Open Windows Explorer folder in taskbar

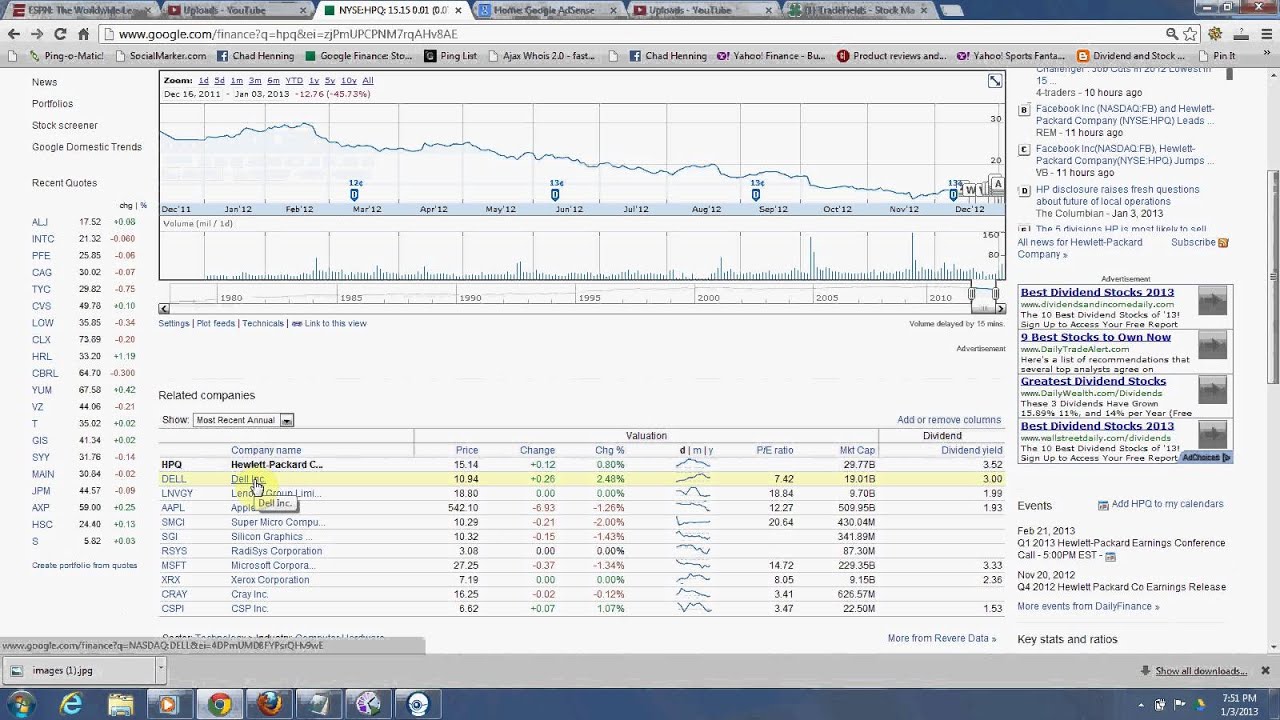pos(120,704)
